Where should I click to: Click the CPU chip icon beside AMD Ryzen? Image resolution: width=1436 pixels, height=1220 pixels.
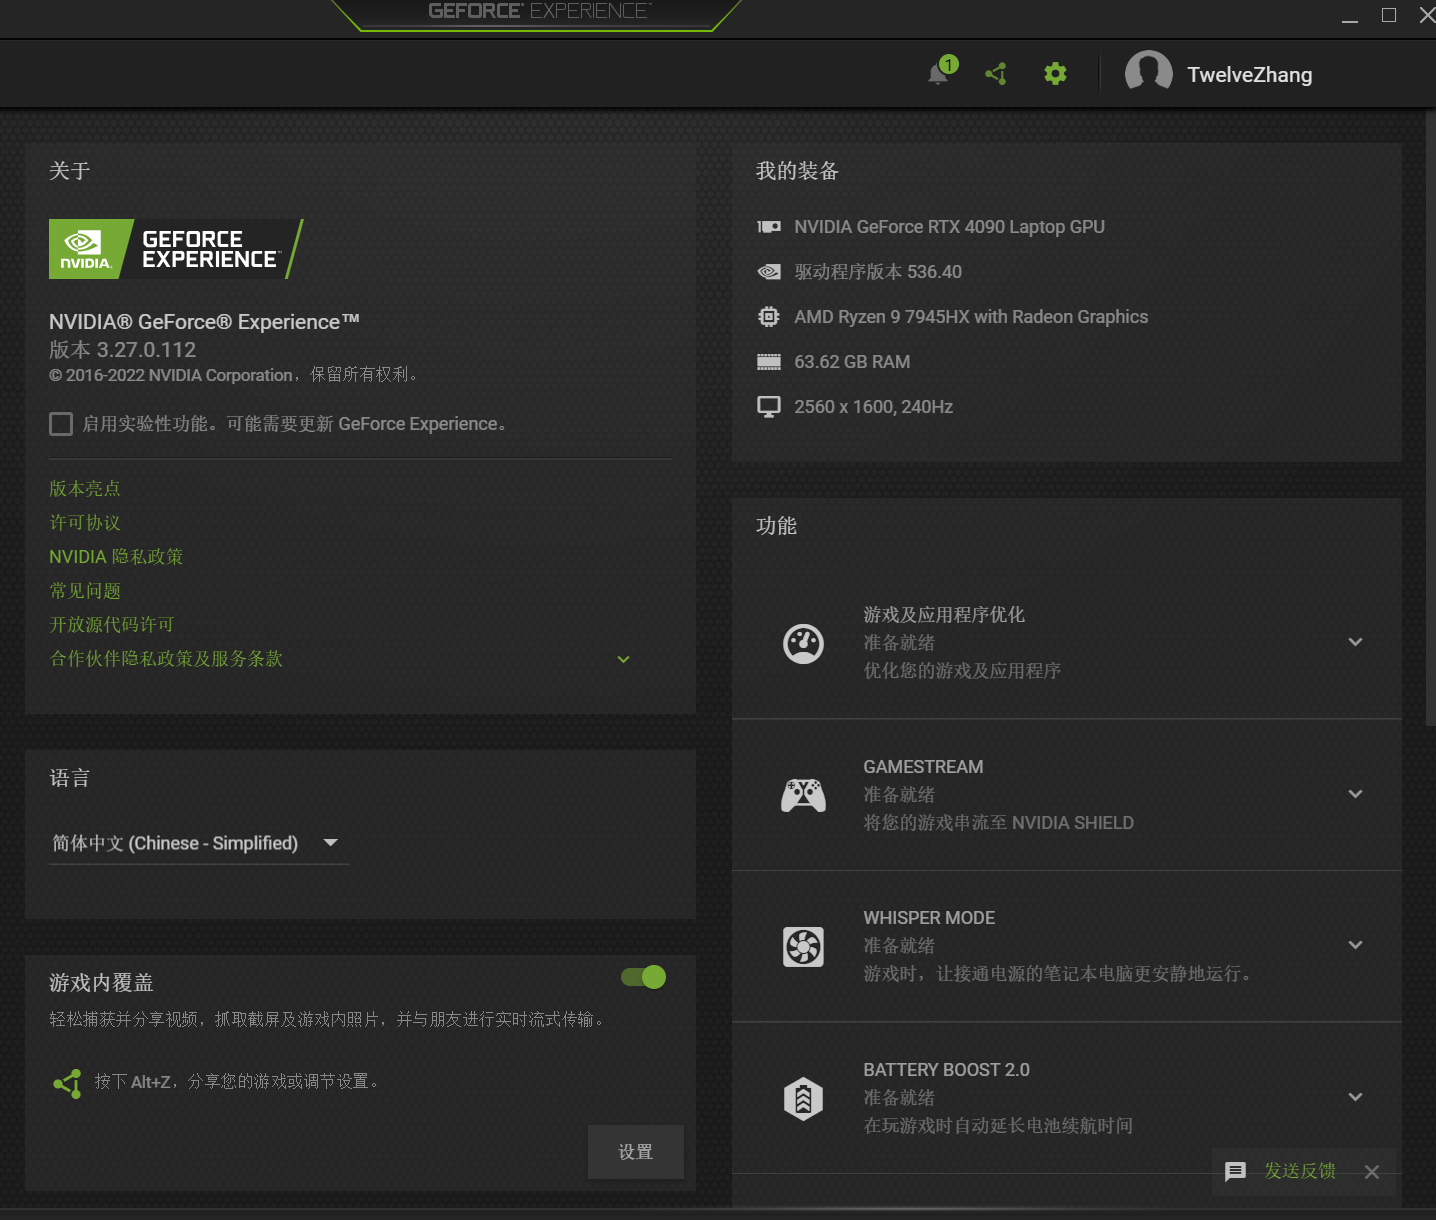tap(769, 317)
